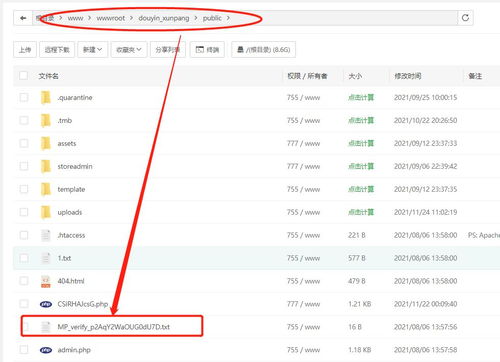Sort by the 修改时间 column header
This screenshot has width=500, height=362.
(408, 76)
